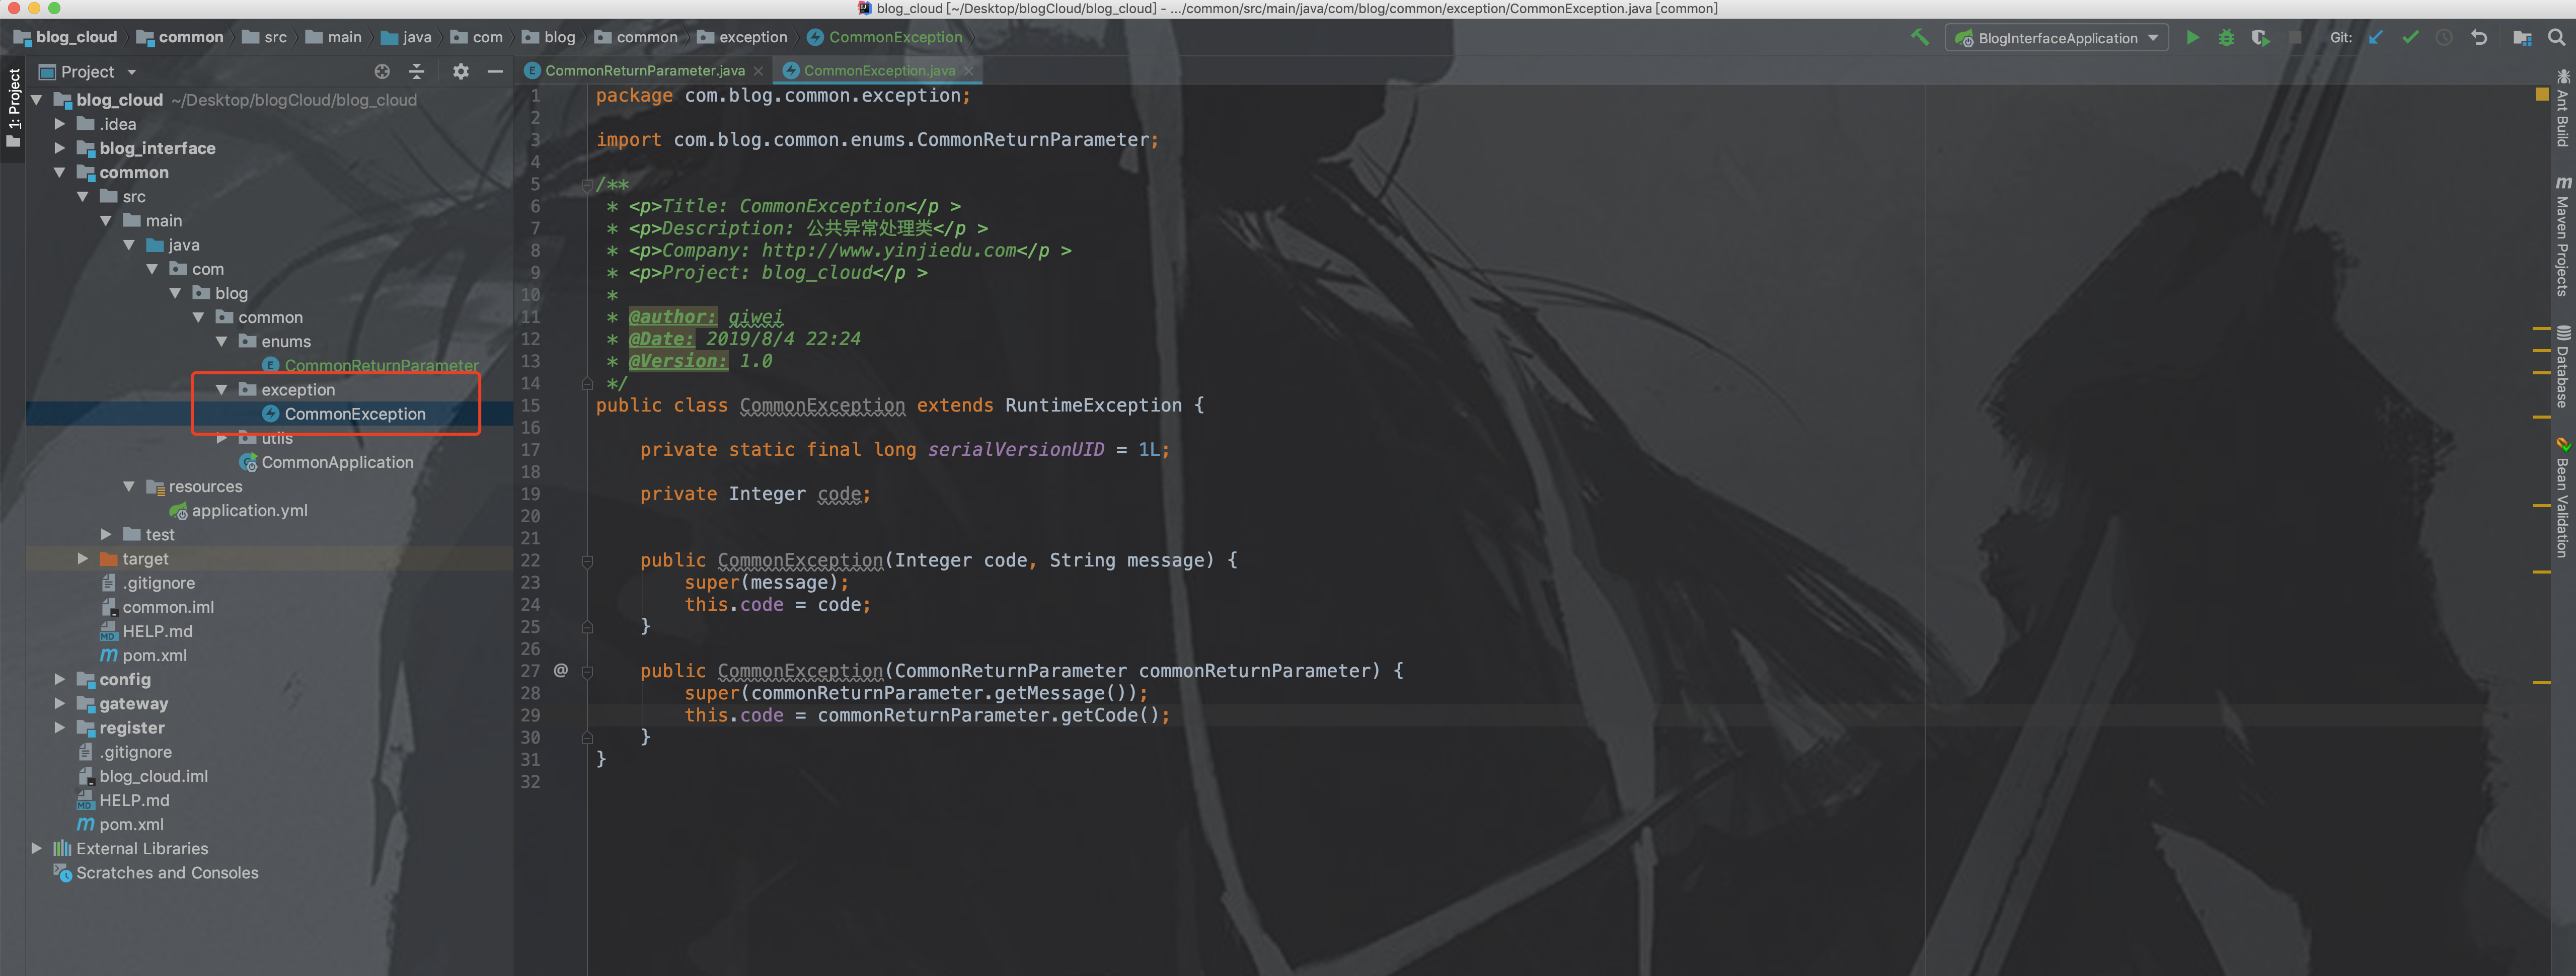Click Run with Coverage icon

[x=2260, y=38]
